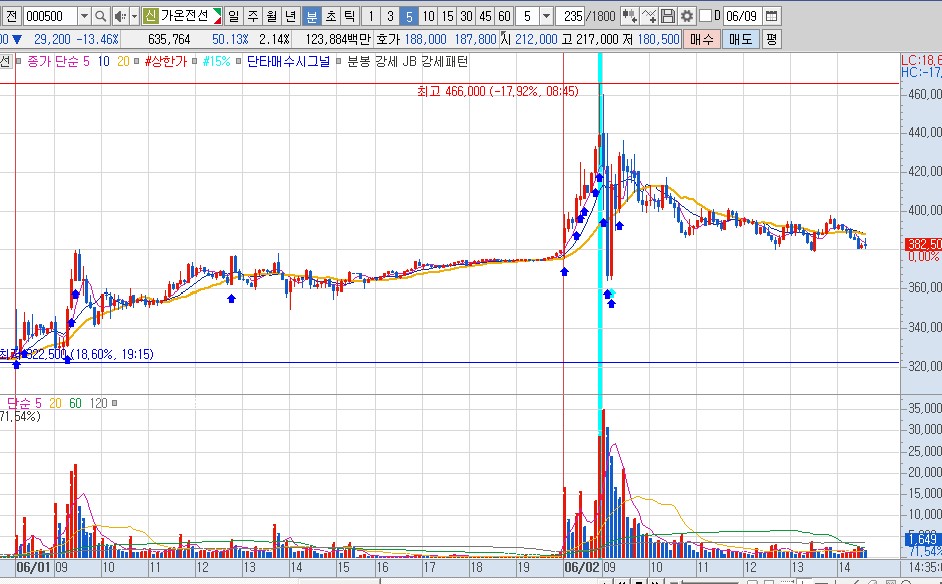Viewport: 942px width, 584px height.
Task: Click the 저 180,500 low price
Action: pyautogui.click(x=651, y=40)
